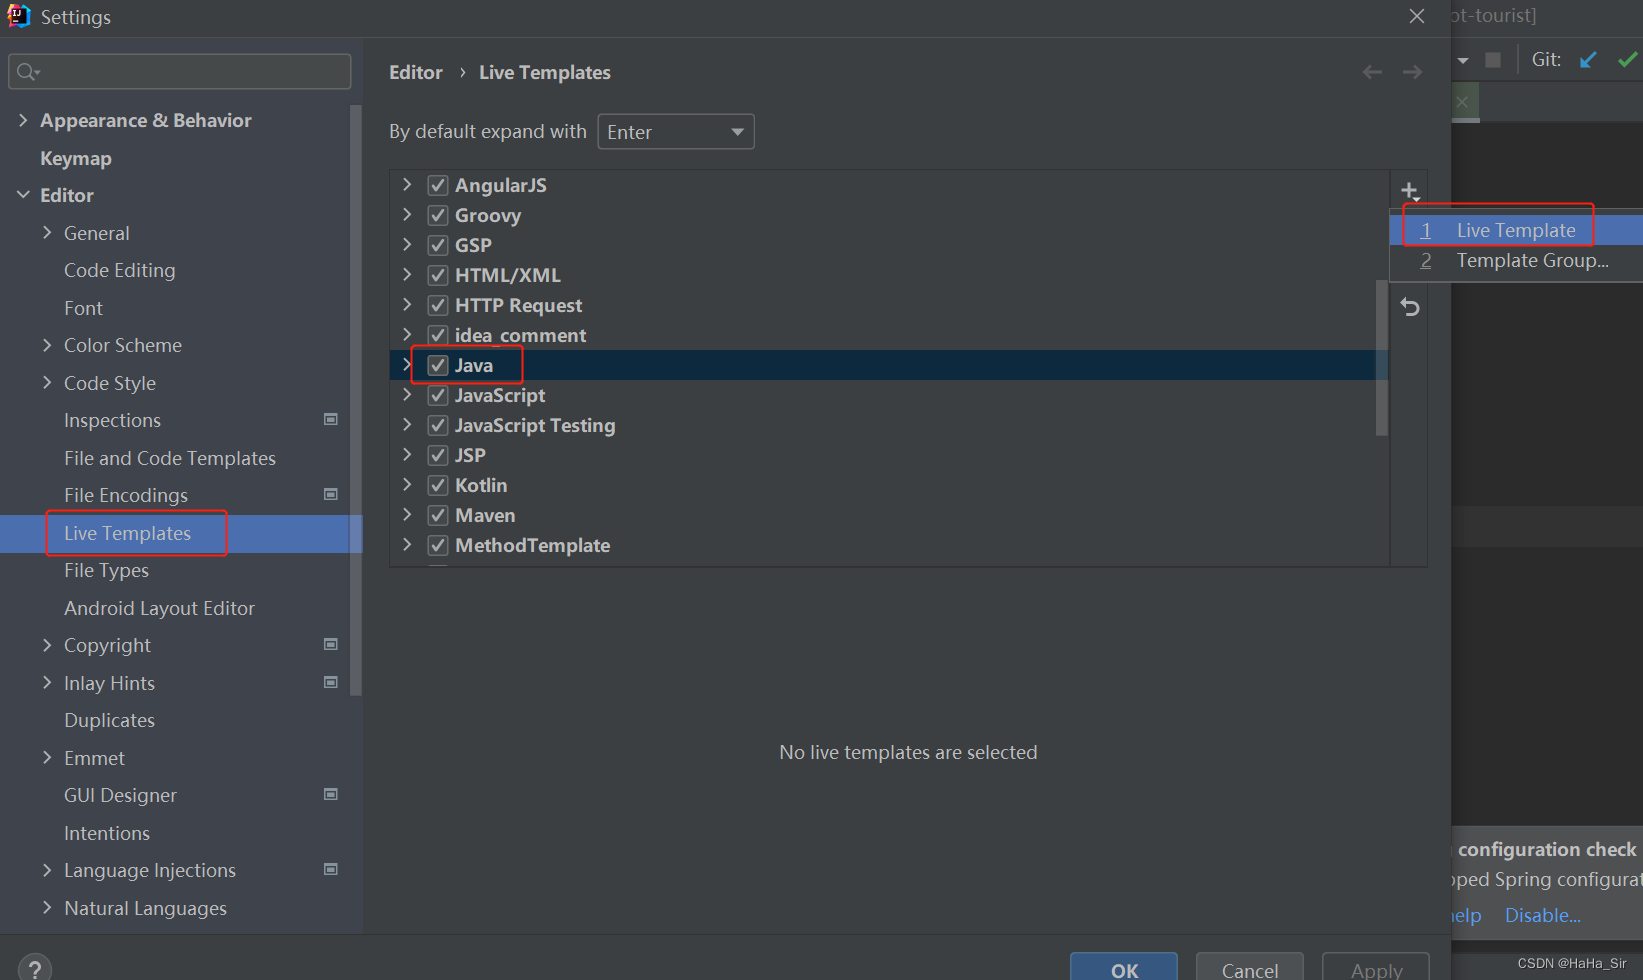This screenshot has width=1643, height=980.
Task: Click the Git commit checkmark icon
Action: click(x=1628, y=60)
